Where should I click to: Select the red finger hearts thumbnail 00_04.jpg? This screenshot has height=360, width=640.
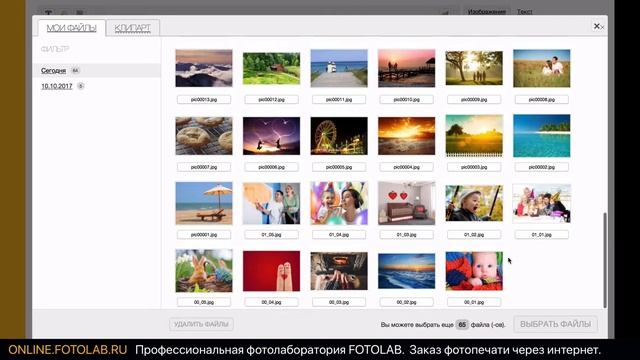click(x=271, y=271)
